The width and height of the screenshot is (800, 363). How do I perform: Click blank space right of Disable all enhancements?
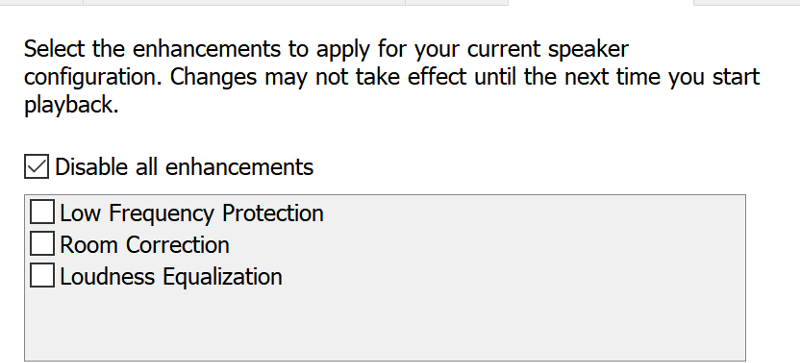click(x=531, y=167)
